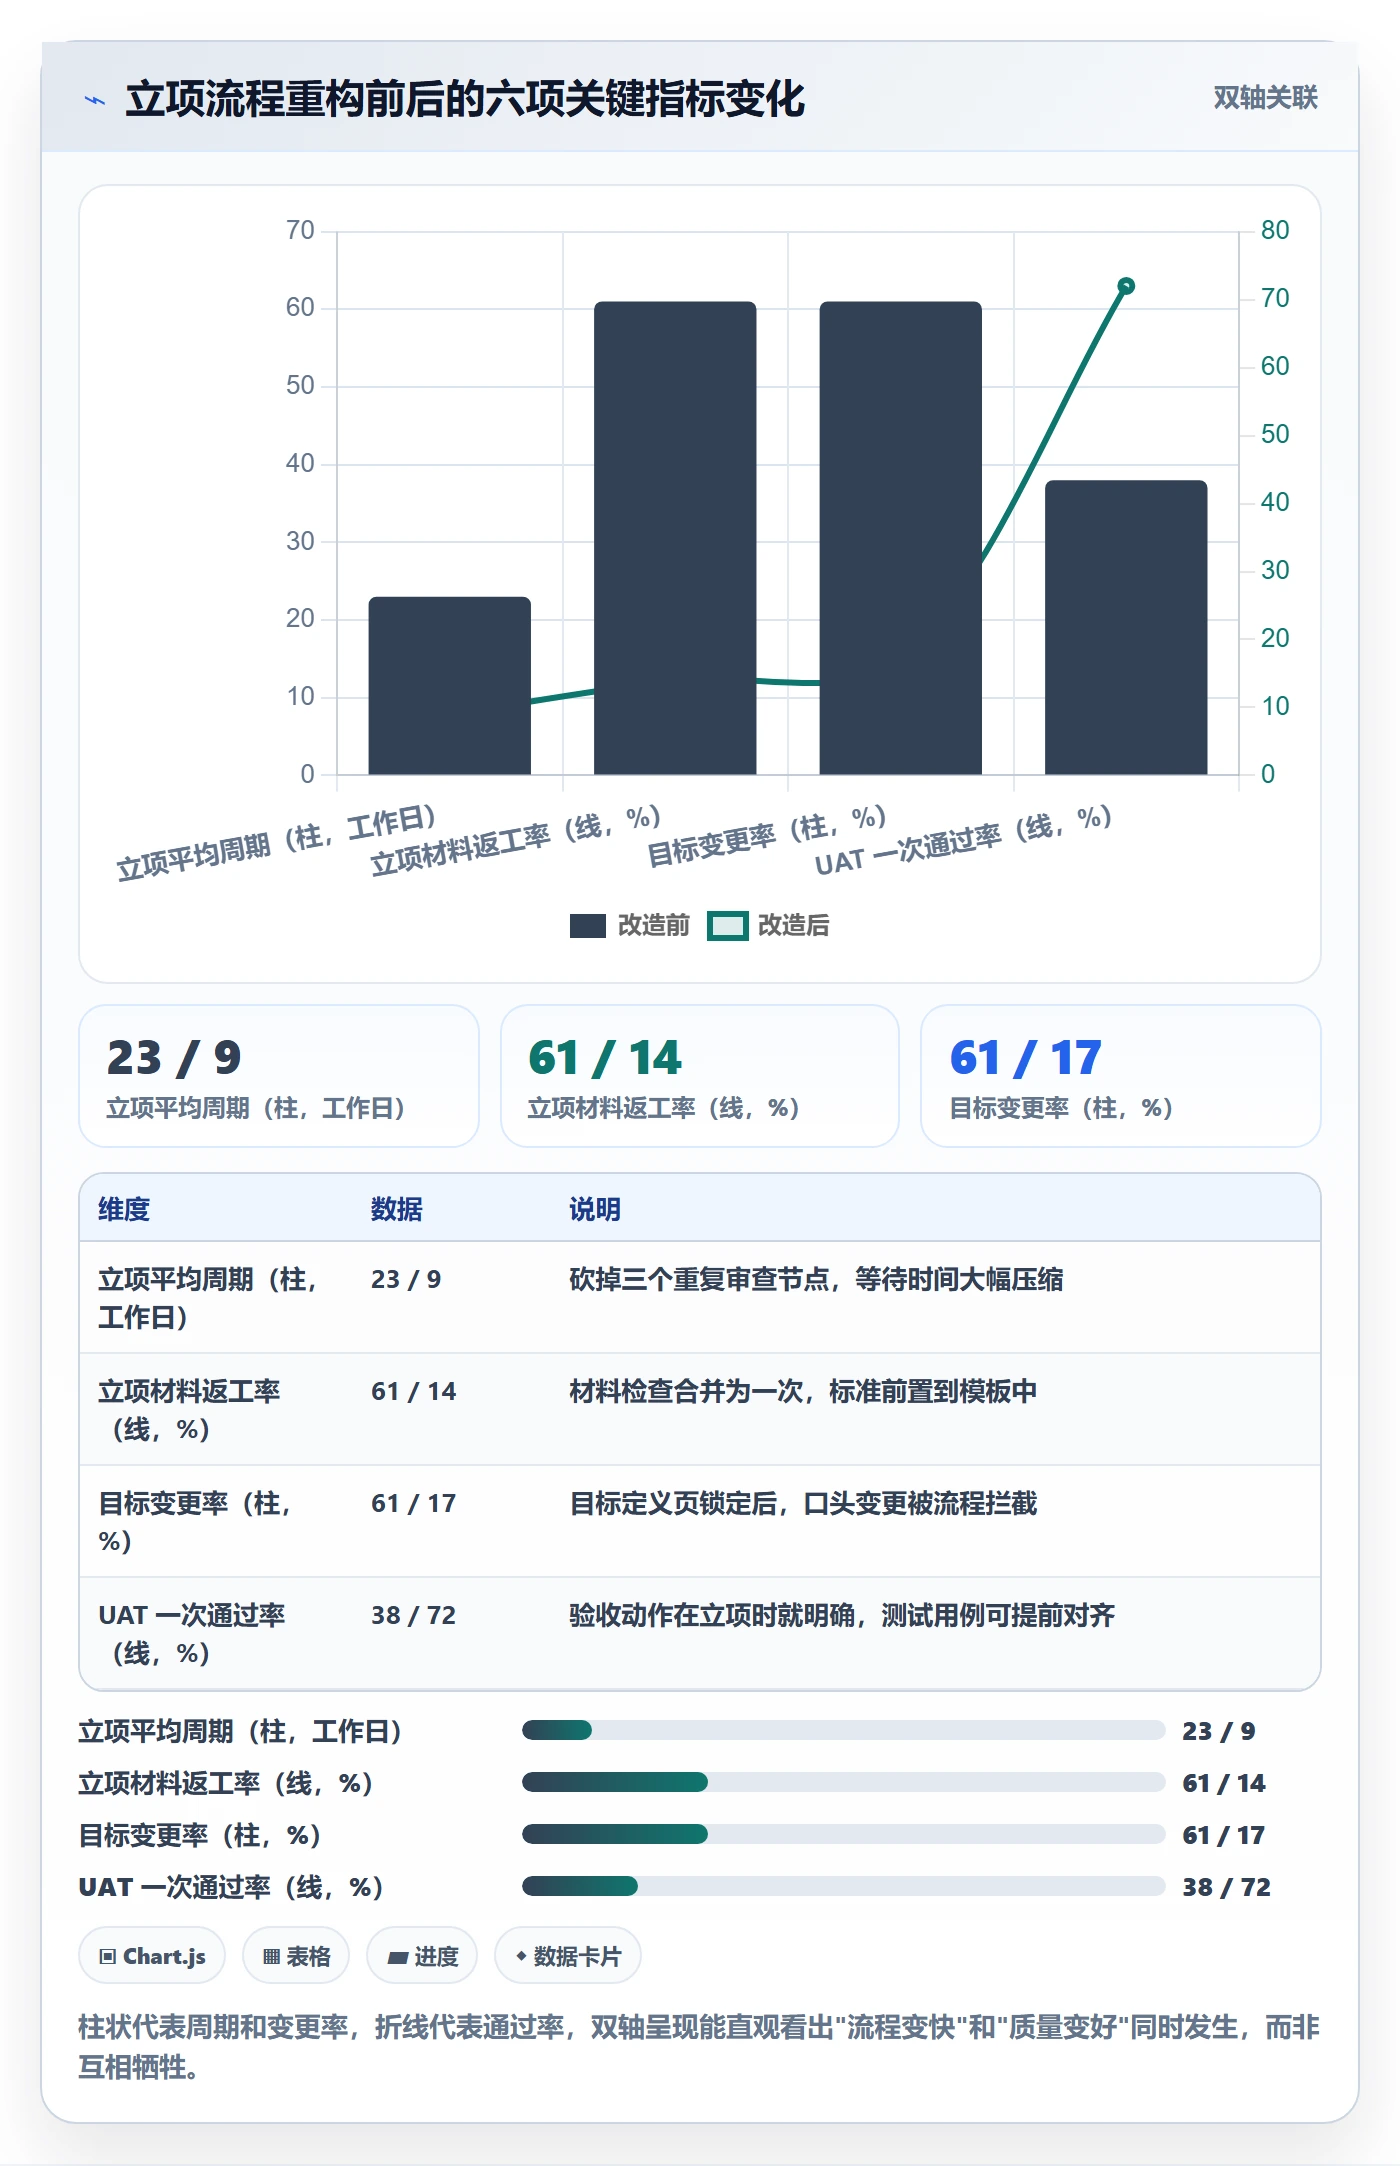Click the 进度 tag chip

tap(422, 1955)
